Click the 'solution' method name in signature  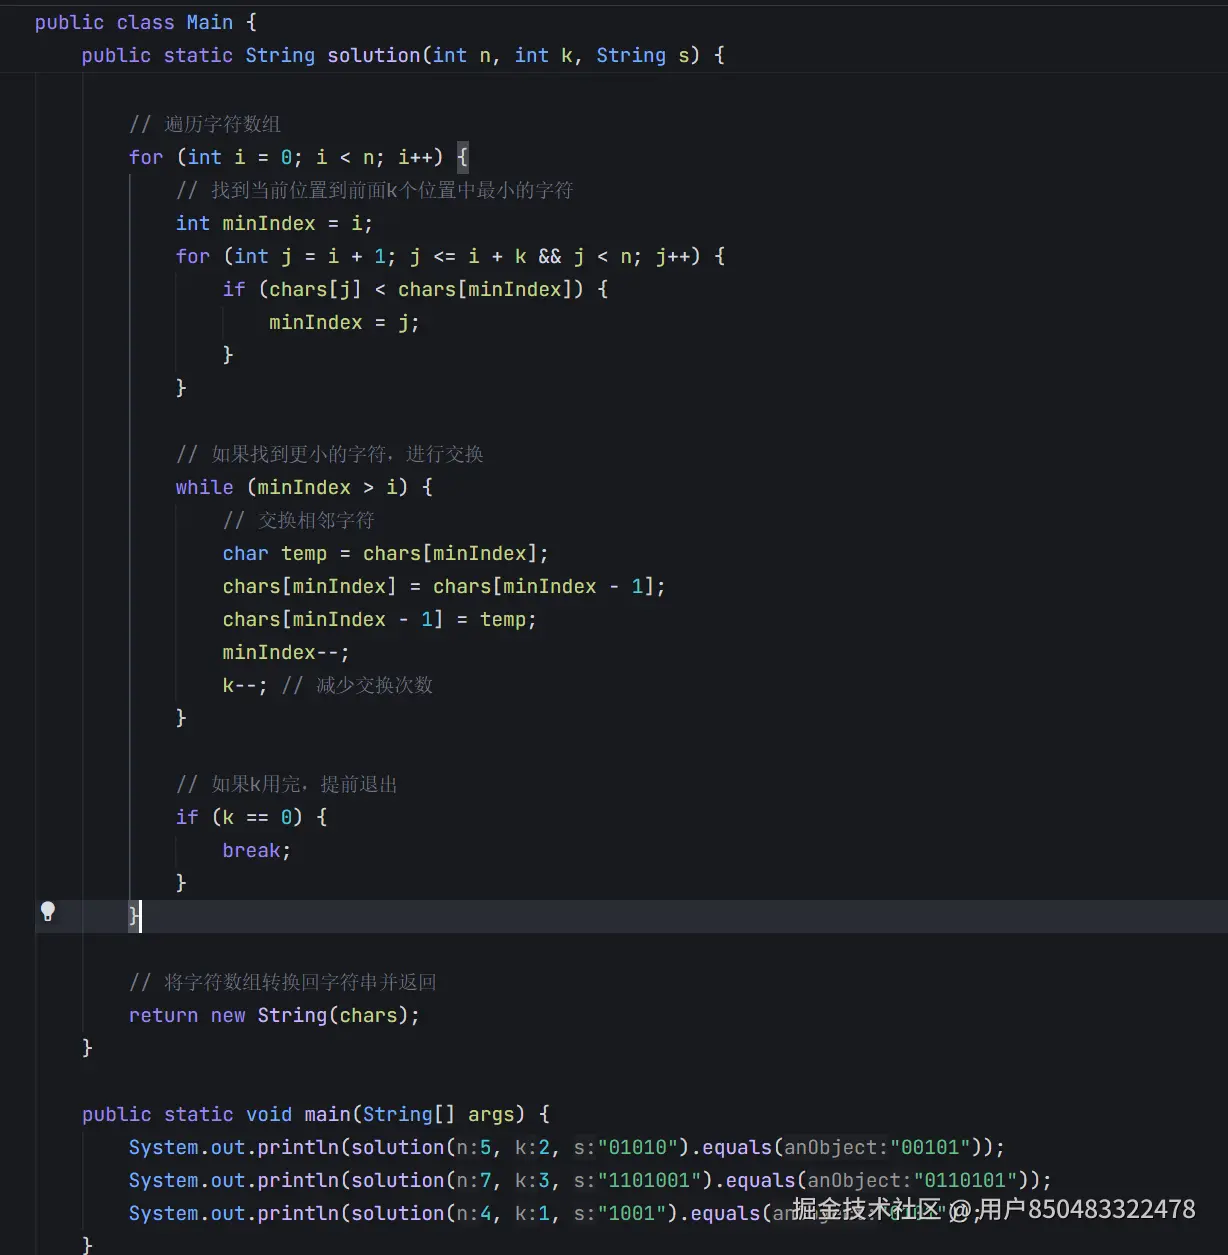pyautogui.click(x=374, y=55)
